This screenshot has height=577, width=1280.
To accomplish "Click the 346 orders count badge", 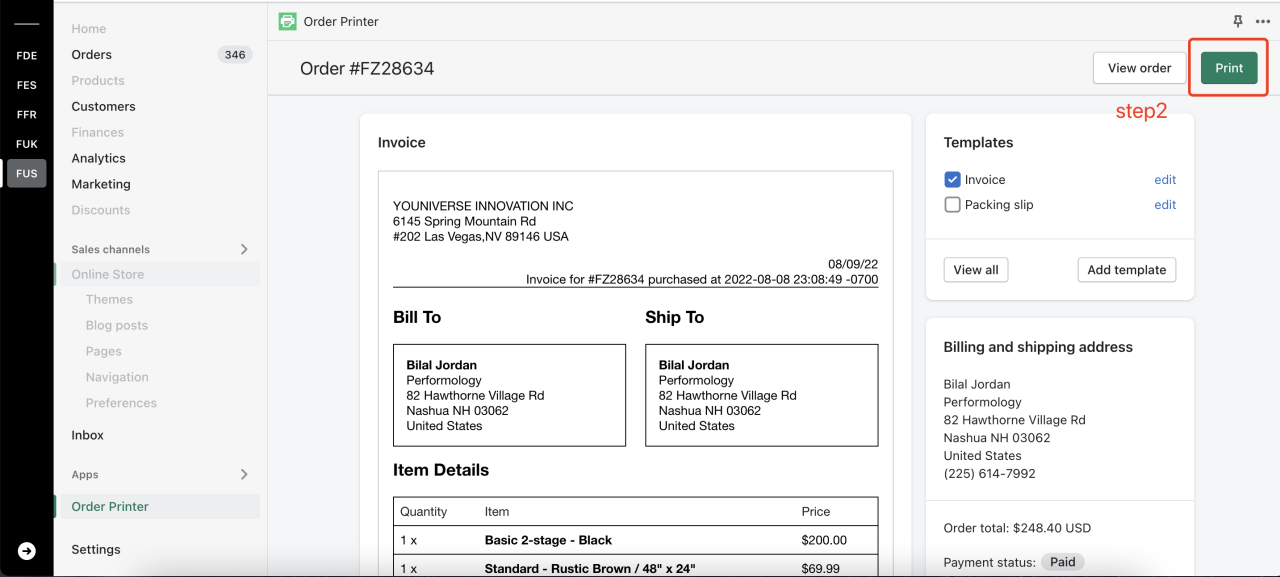I will tap(235, 55).
